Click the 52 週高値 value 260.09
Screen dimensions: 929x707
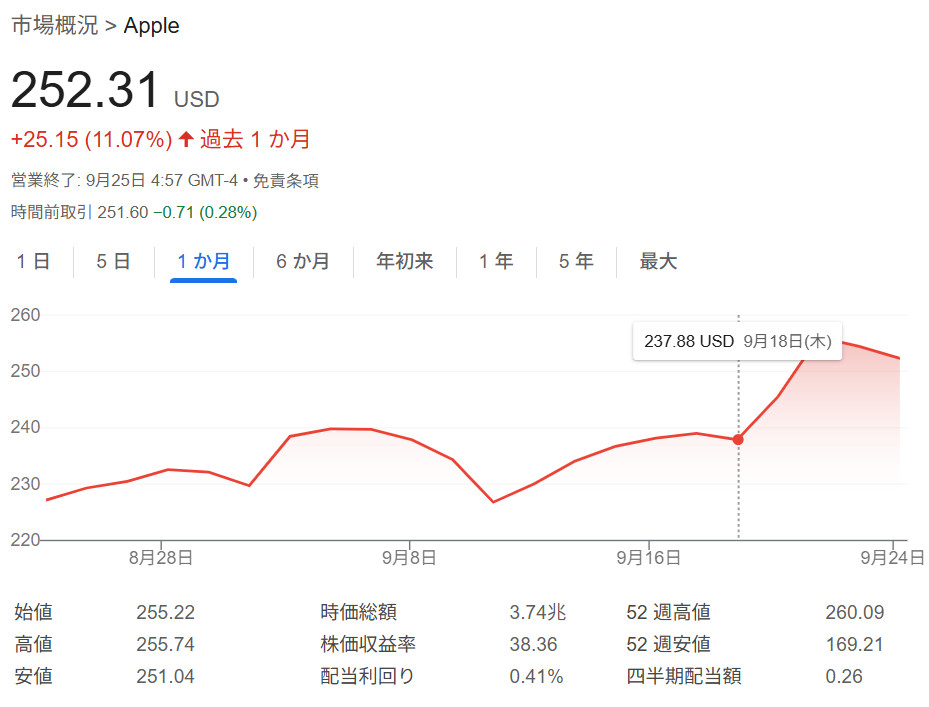tap(854, 613)
